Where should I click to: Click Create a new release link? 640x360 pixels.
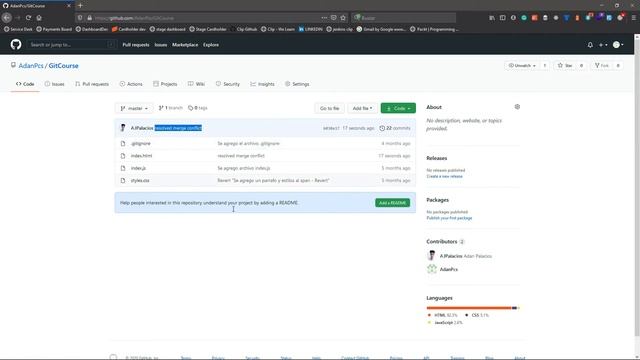[444, 176]
